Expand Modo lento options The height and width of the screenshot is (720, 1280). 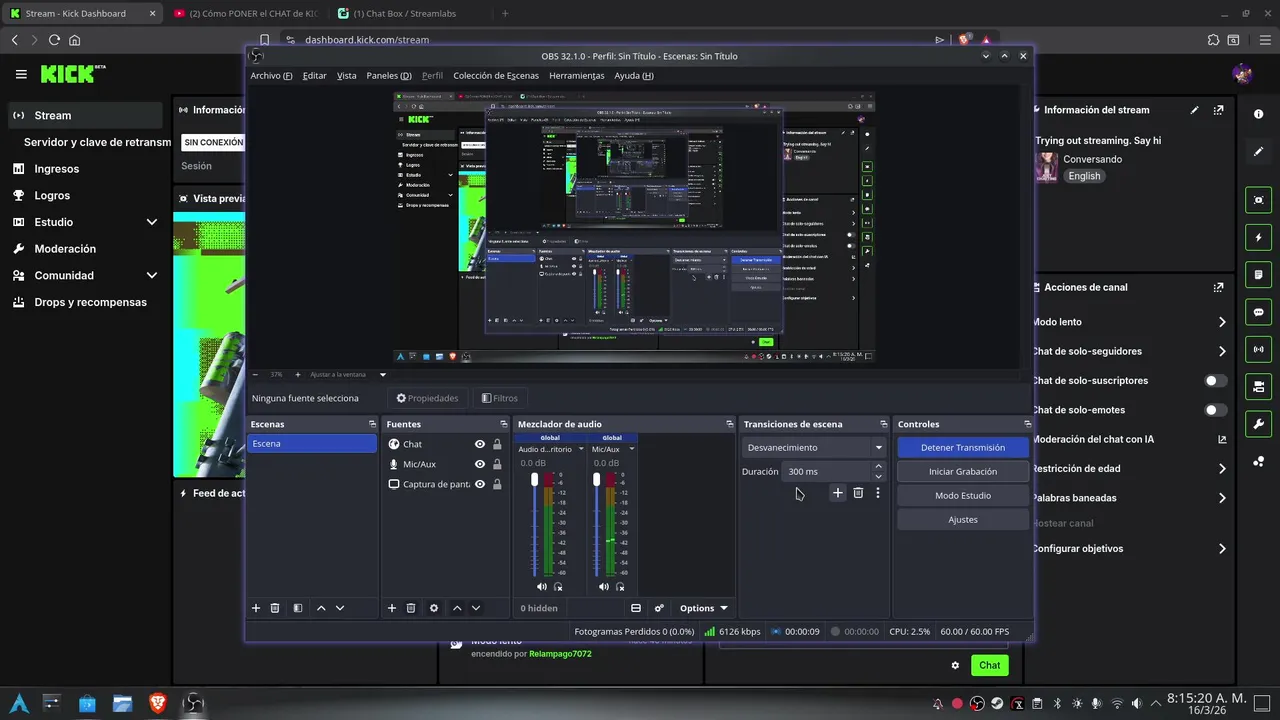pos(1222,322)
